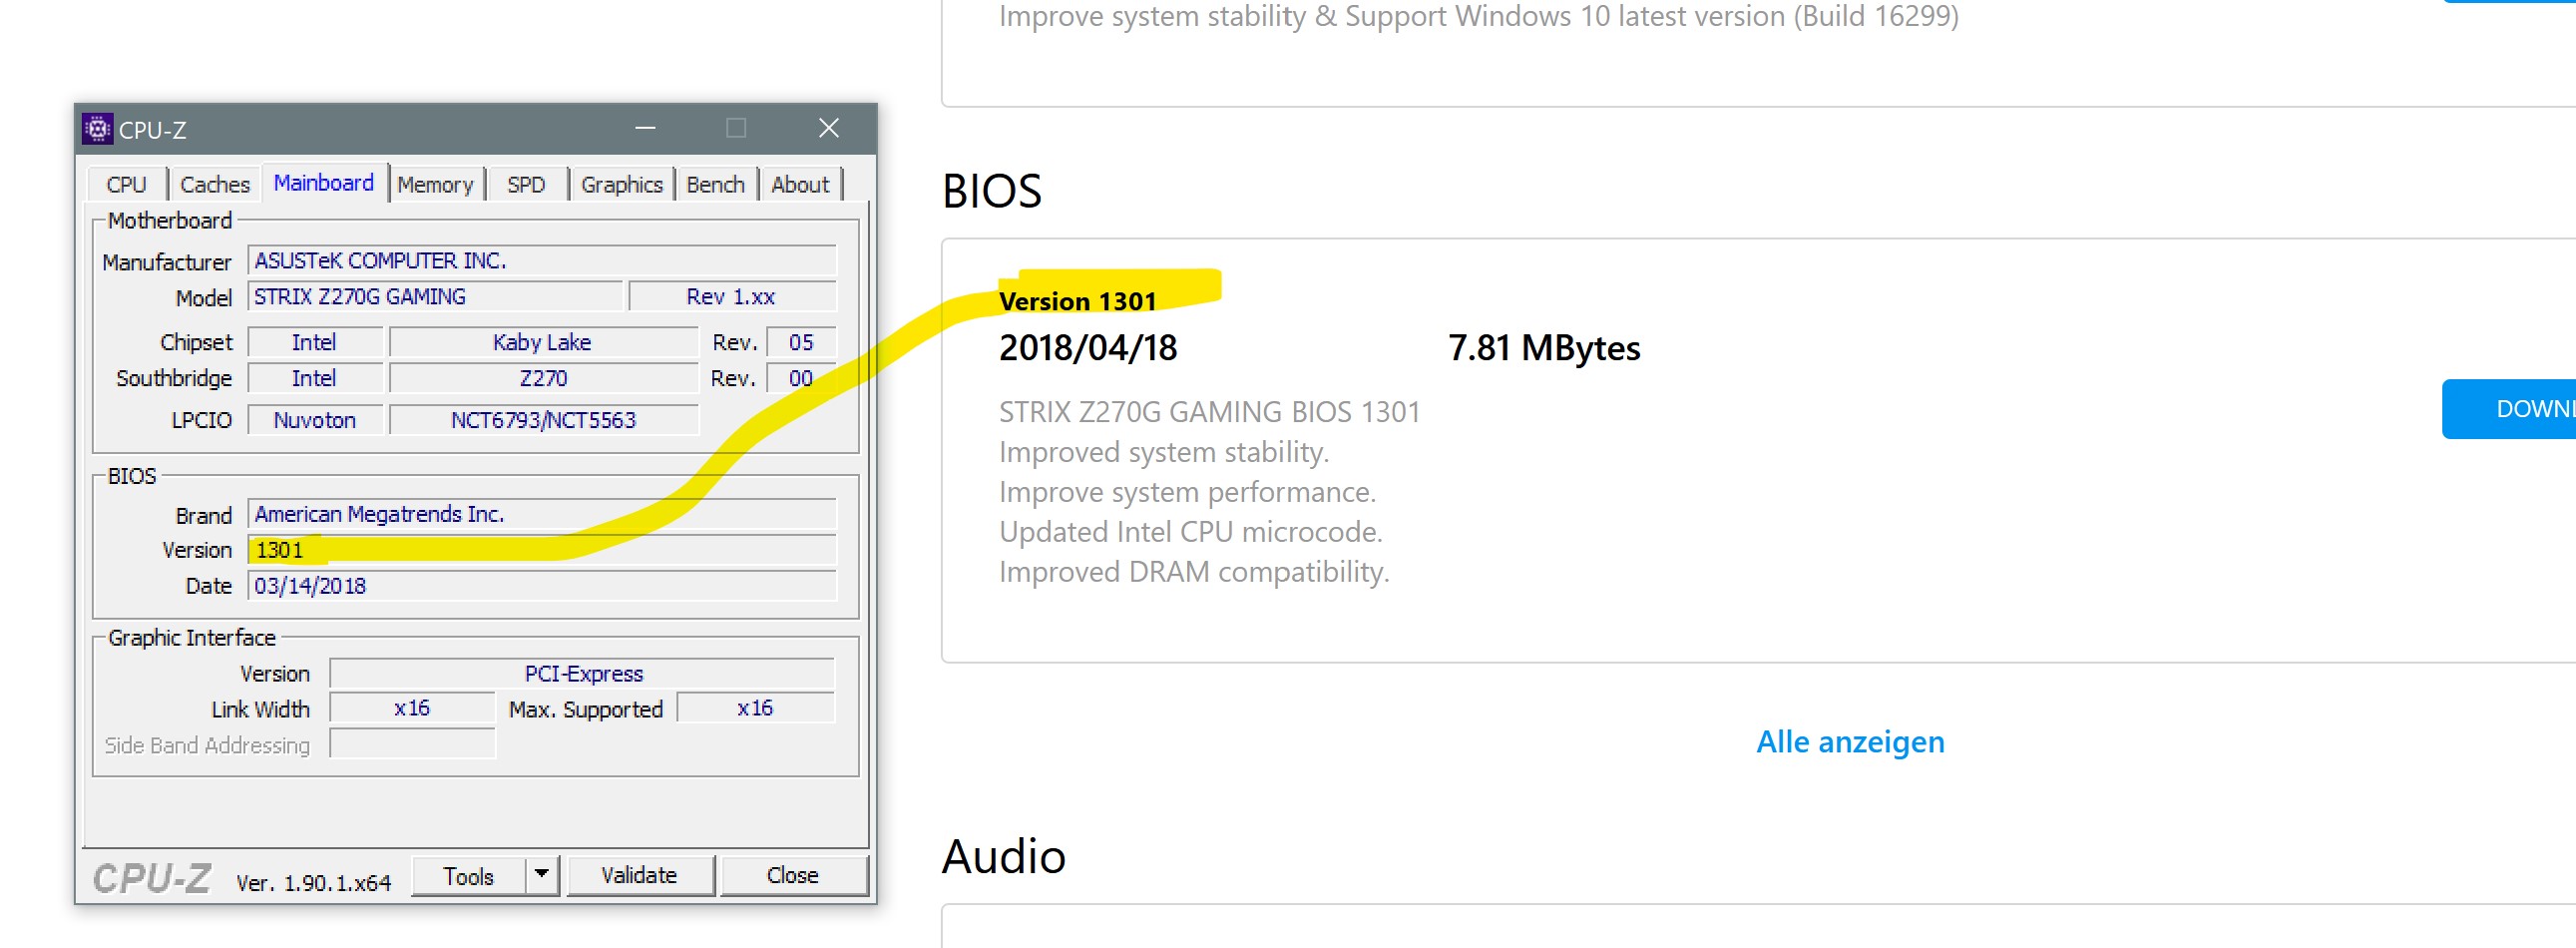Viewport: 2576px width, 948px height.
Task: Close CPU-Z with the title bar X
Action: tap(829, 129)
